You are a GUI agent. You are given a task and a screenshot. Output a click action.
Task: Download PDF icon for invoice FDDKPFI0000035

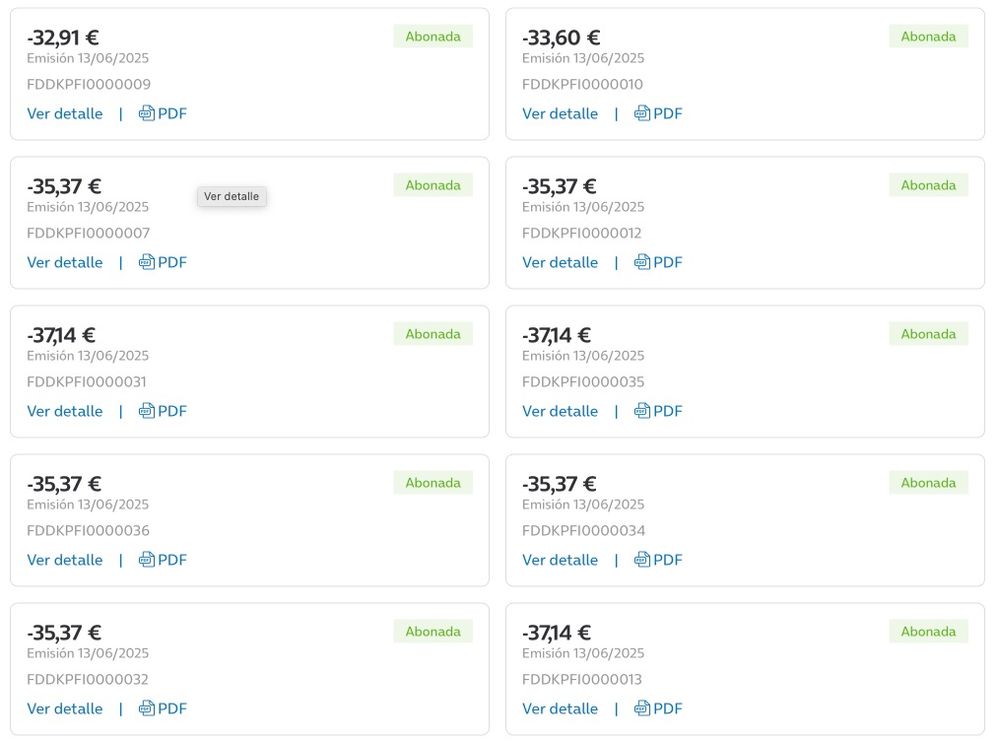[x=642, y=412]
